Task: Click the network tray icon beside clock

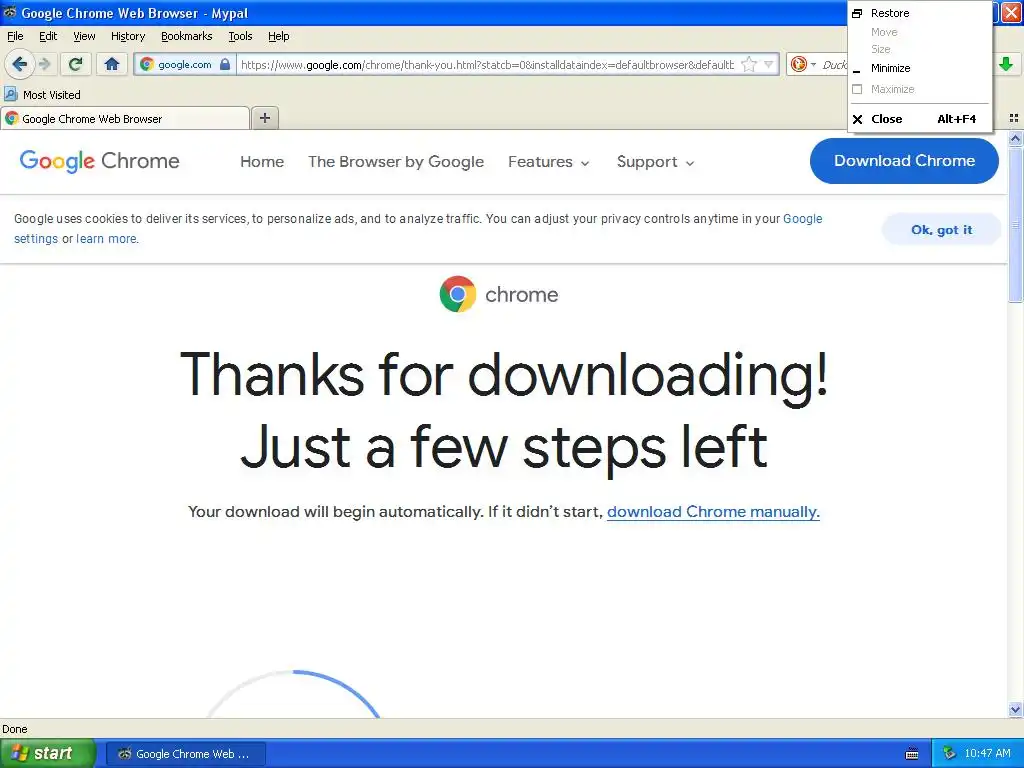Action: click(x=949, y=753)
